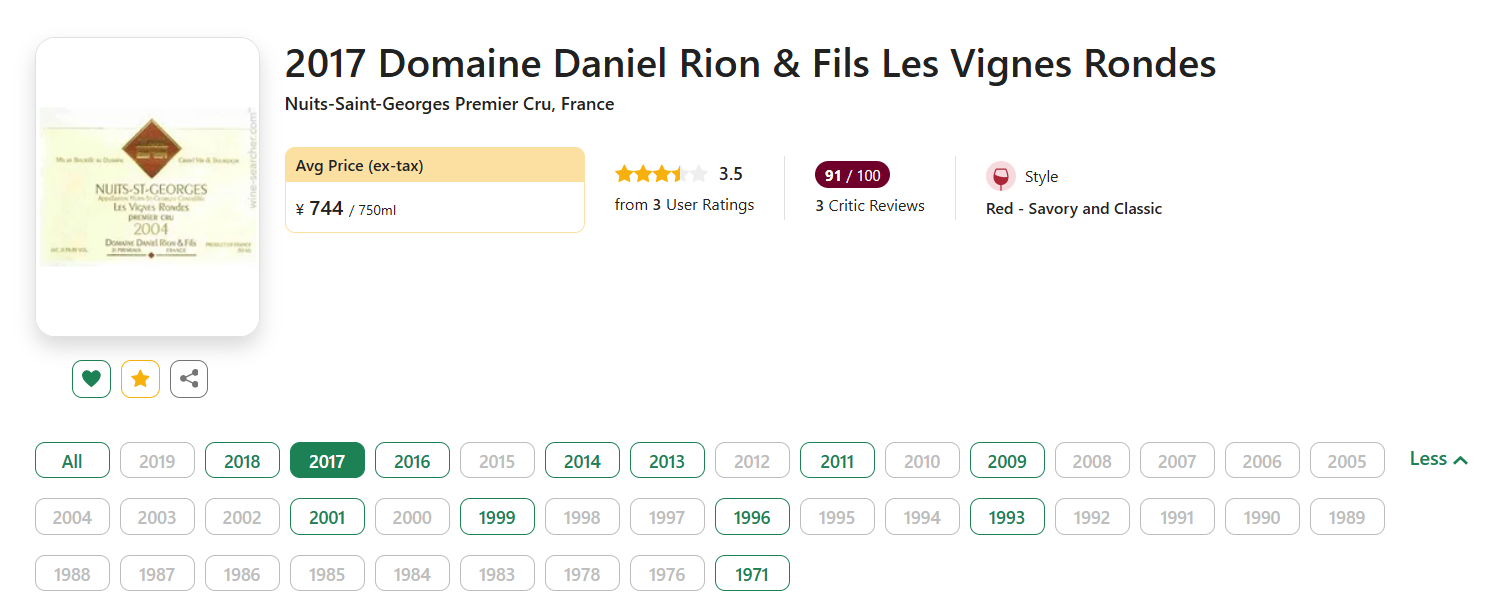Screen dimensions: 1501x612
Task: Open the wine label thumbnail image
Action: pyautogui.click(x=147, y=187)
